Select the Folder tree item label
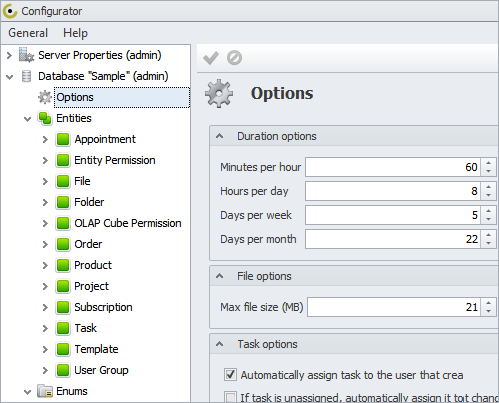Viewport: 499px width, 403px height. tap(89, 202)
